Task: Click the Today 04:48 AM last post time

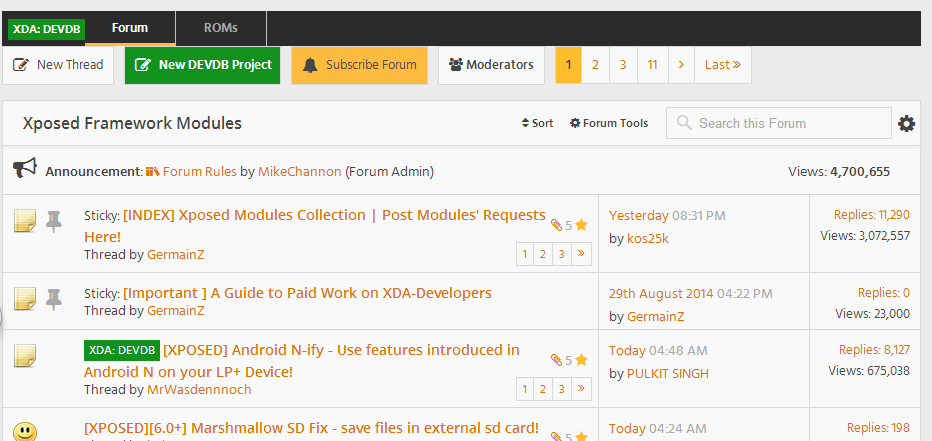Action: (658, 350)
